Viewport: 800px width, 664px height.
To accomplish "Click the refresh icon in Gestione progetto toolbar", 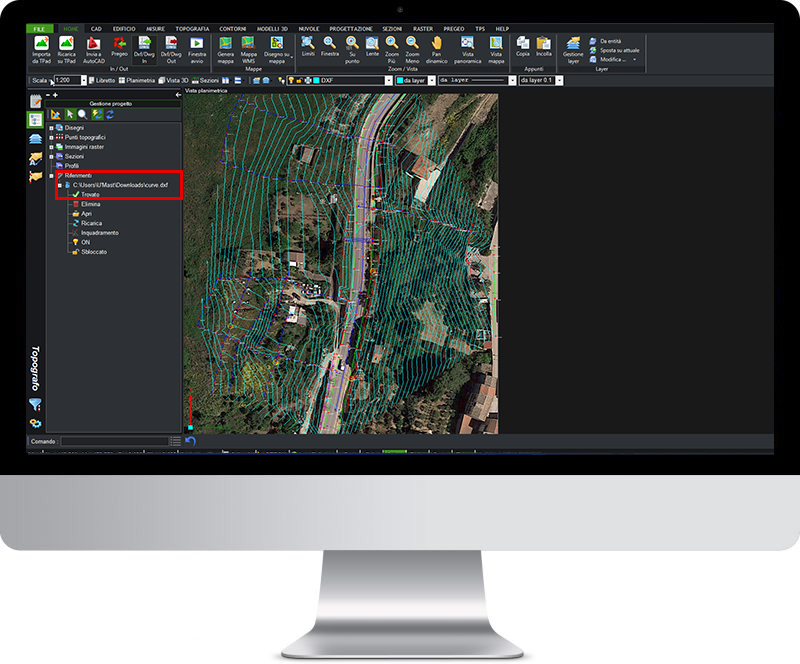I will click(x=108, y=113).
